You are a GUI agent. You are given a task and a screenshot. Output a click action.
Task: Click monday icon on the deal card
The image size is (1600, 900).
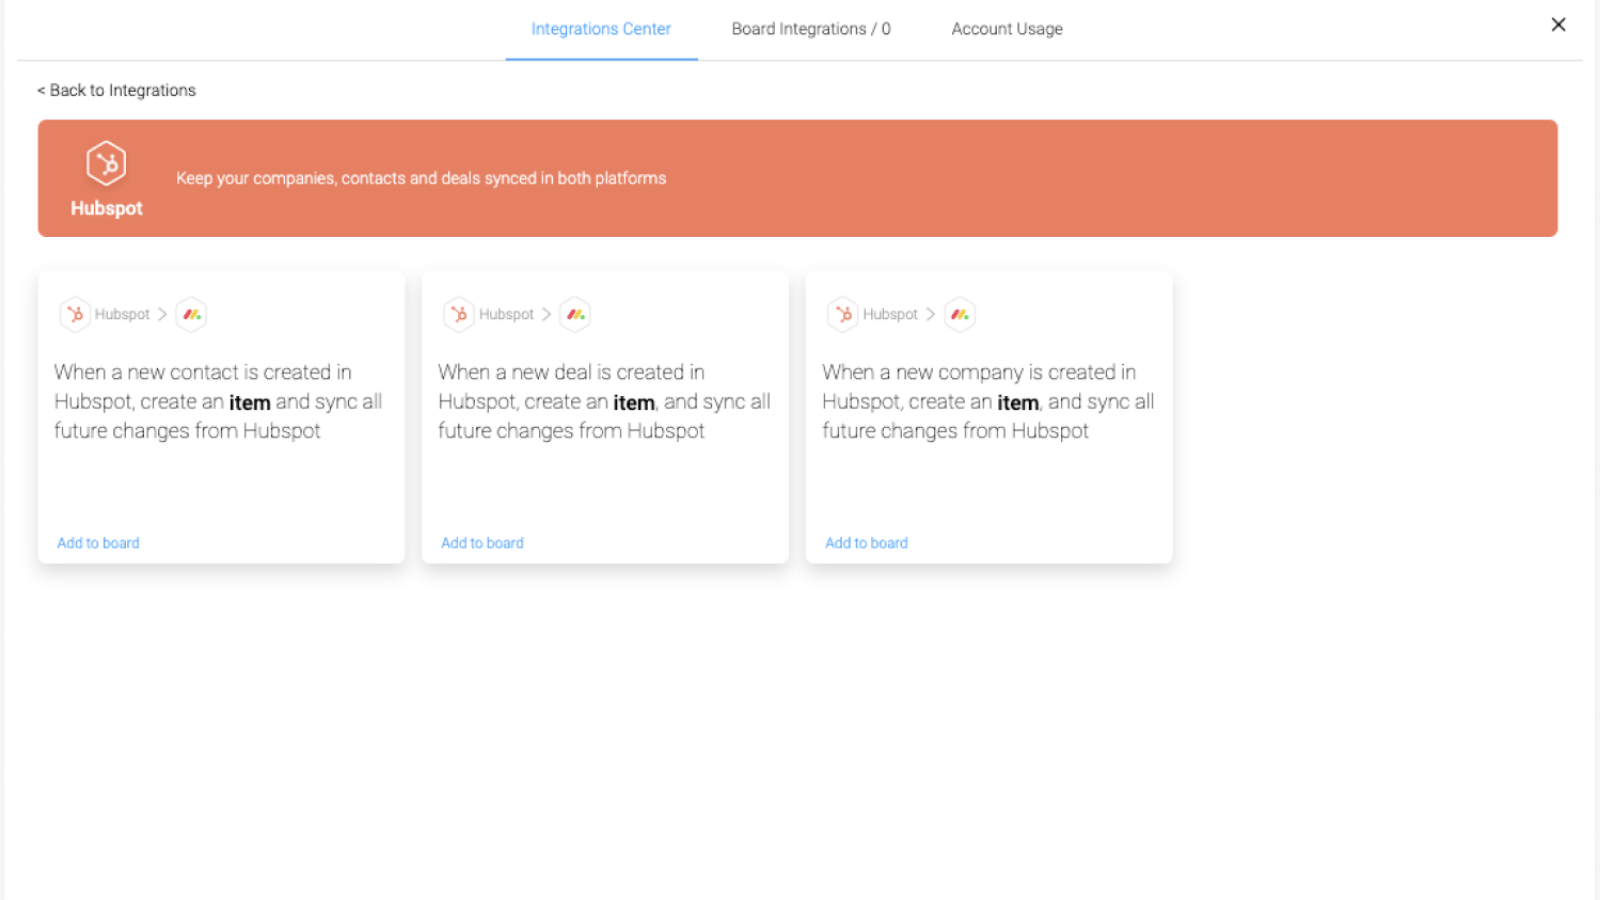click(x=575, y=314)
